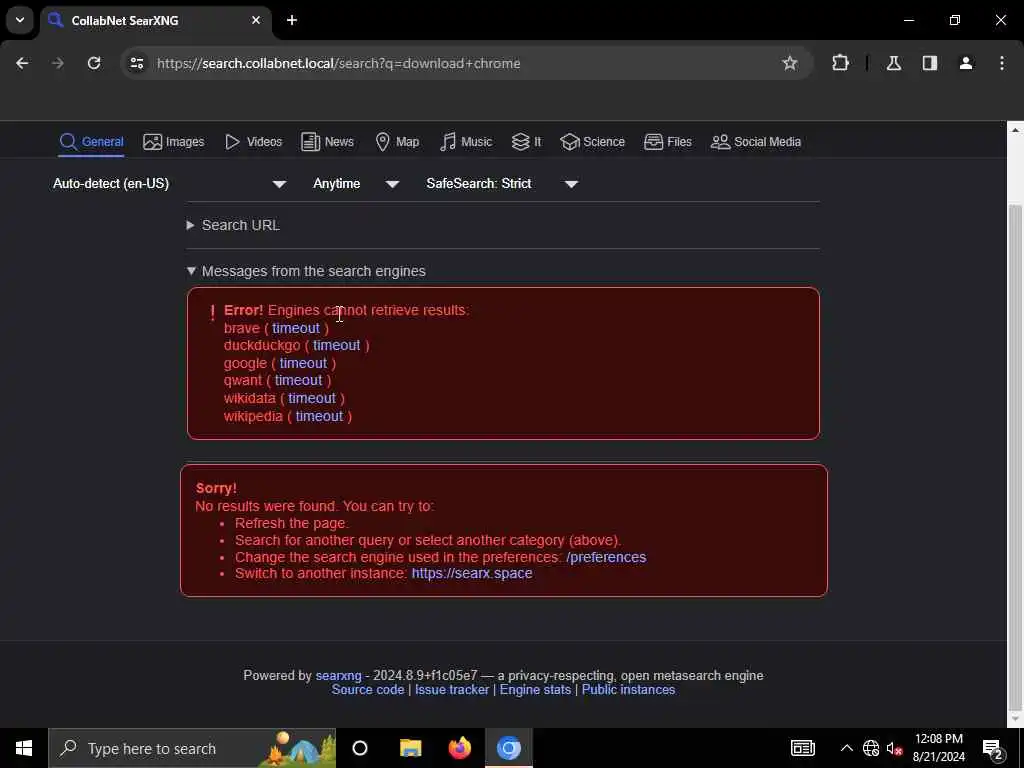The height and width of the screenshot is (768, 1024).
Task: Open the Windows Start menu
Action: point(24,748)
